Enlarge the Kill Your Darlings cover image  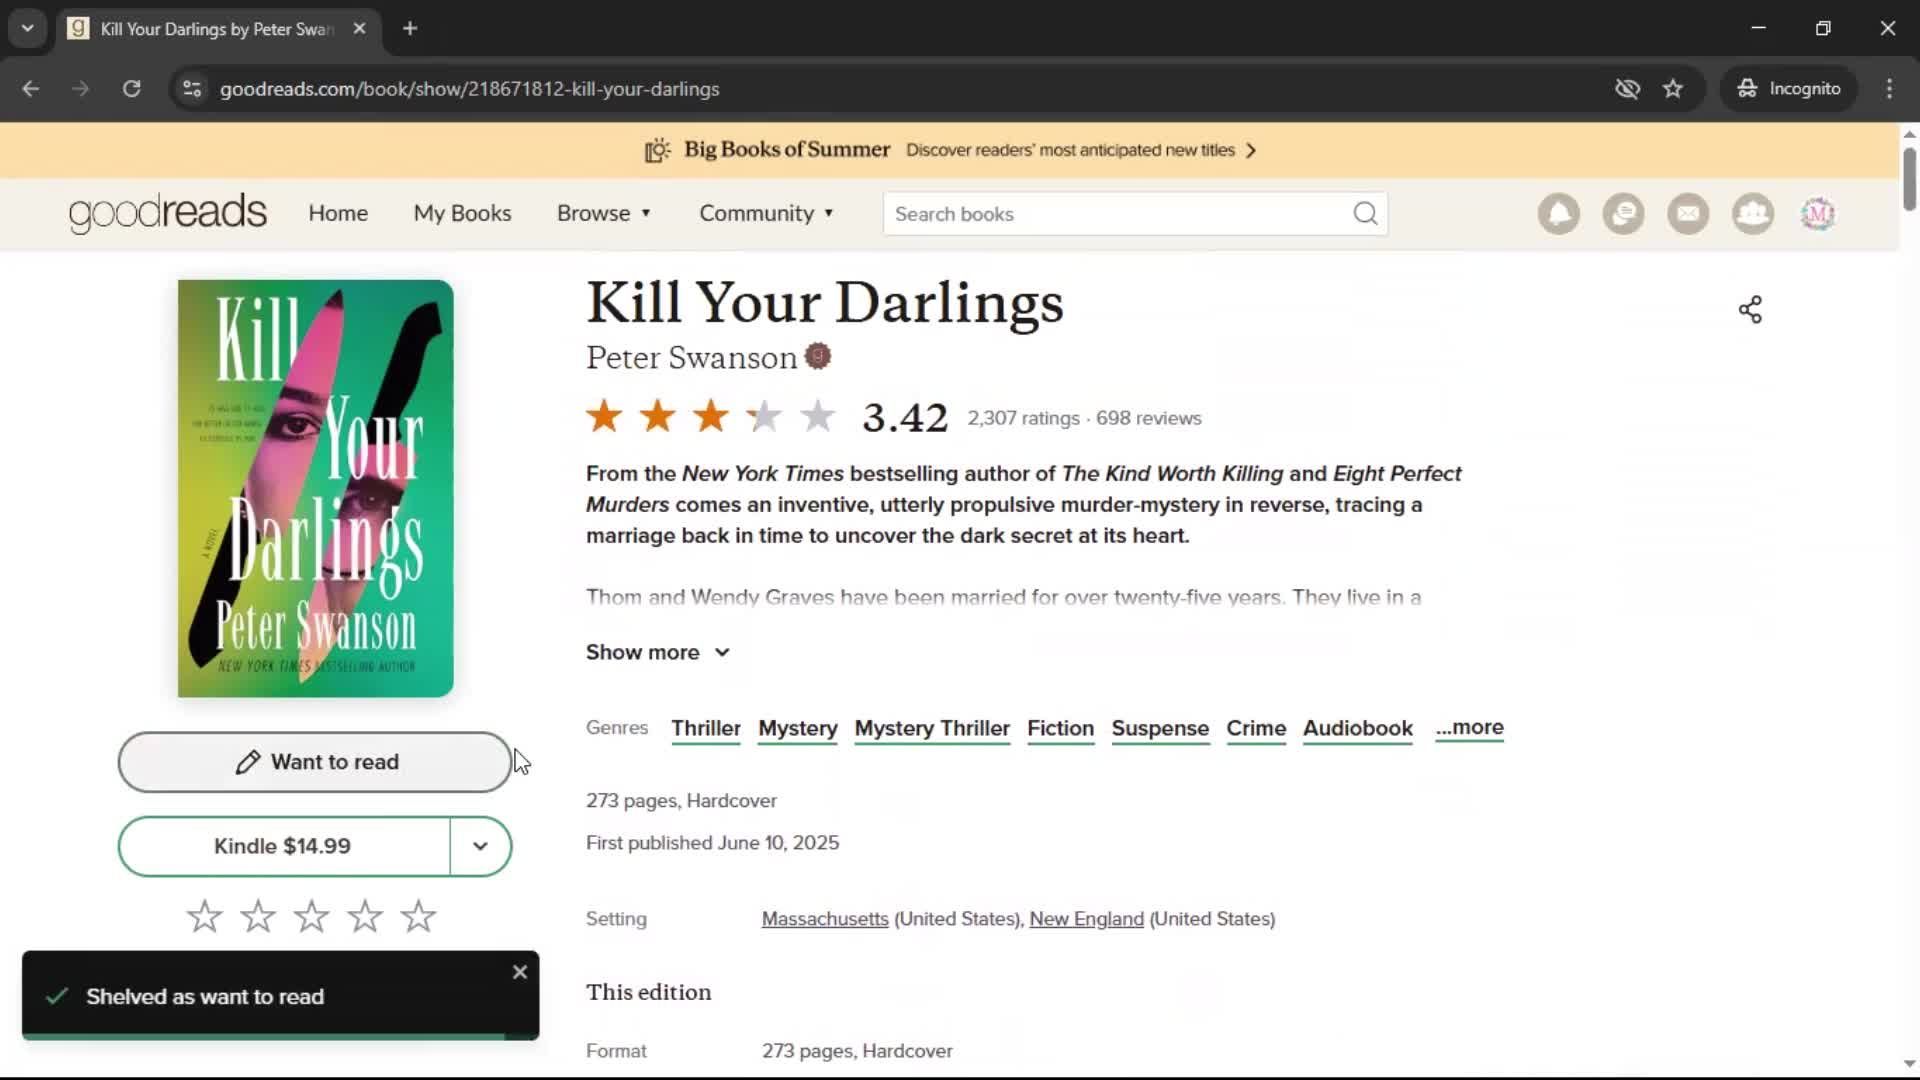click(315, 488)
